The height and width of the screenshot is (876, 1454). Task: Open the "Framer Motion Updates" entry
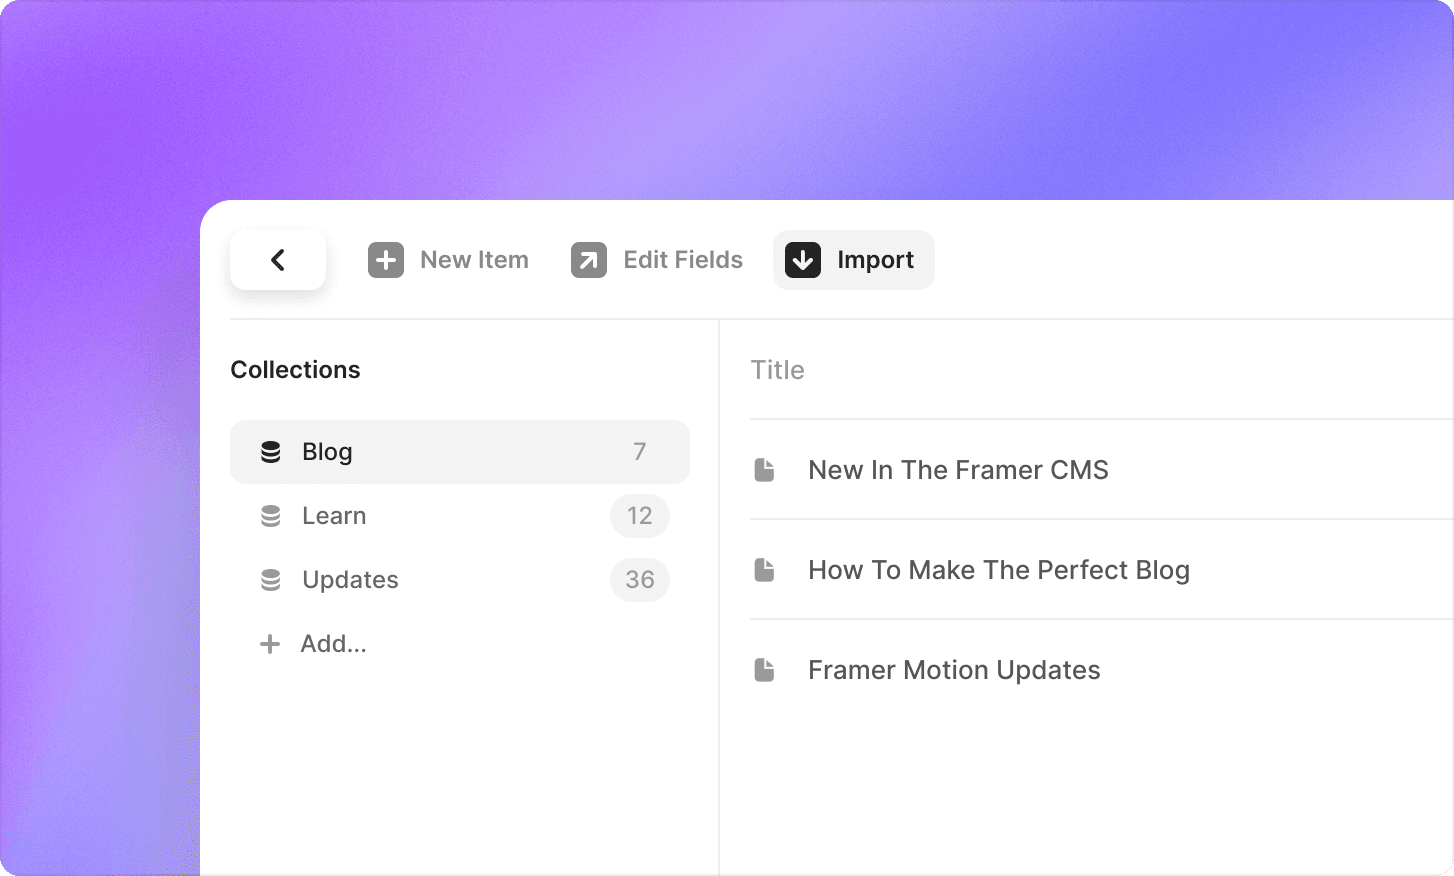click(x=954, y=670)
